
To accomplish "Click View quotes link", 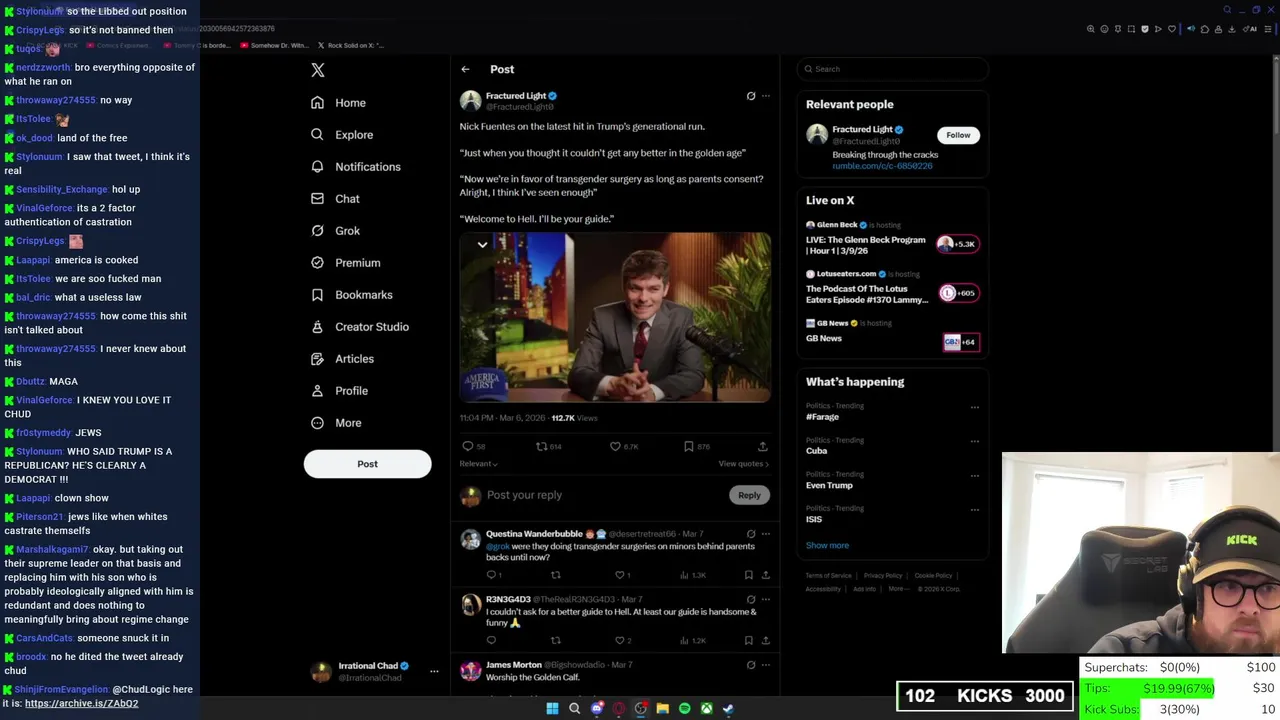I will pos(744,464).
